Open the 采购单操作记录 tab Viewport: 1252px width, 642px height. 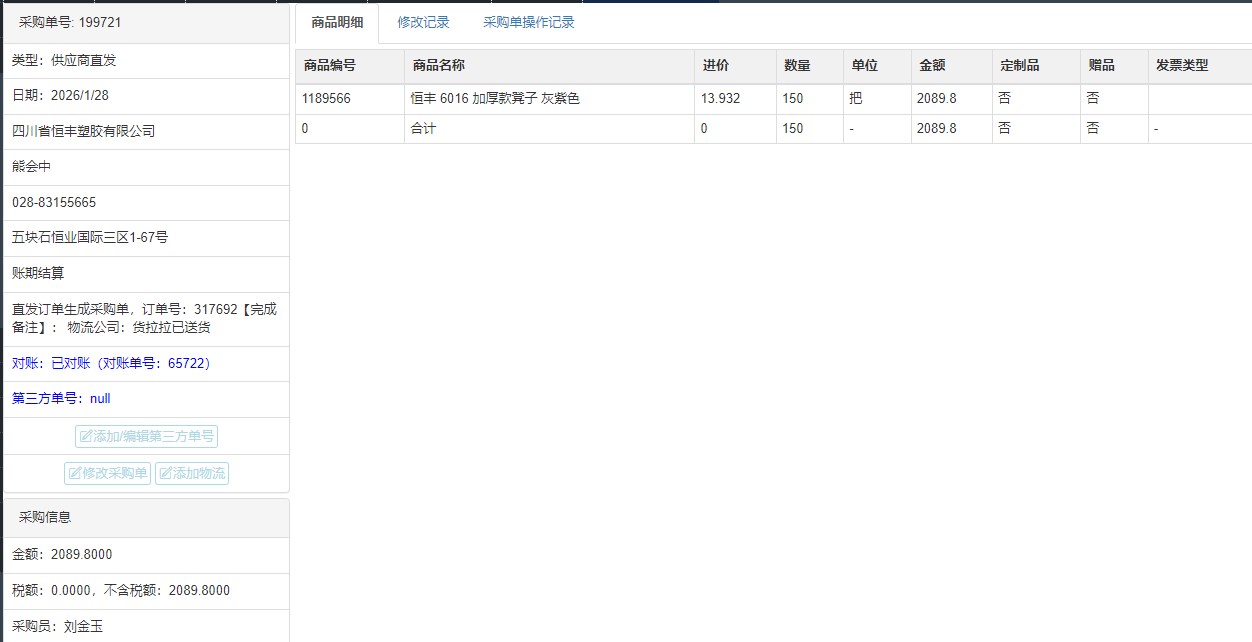pos(528,22)
